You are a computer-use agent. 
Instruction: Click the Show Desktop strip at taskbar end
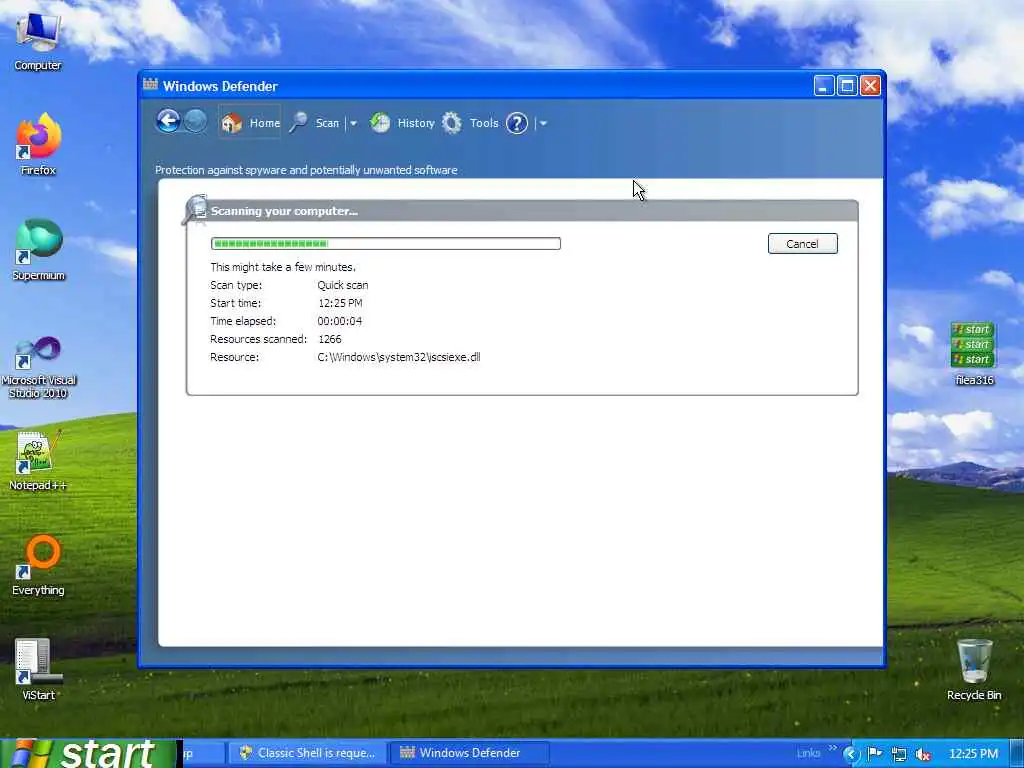pyautogui.click(x=1017, y=754)
